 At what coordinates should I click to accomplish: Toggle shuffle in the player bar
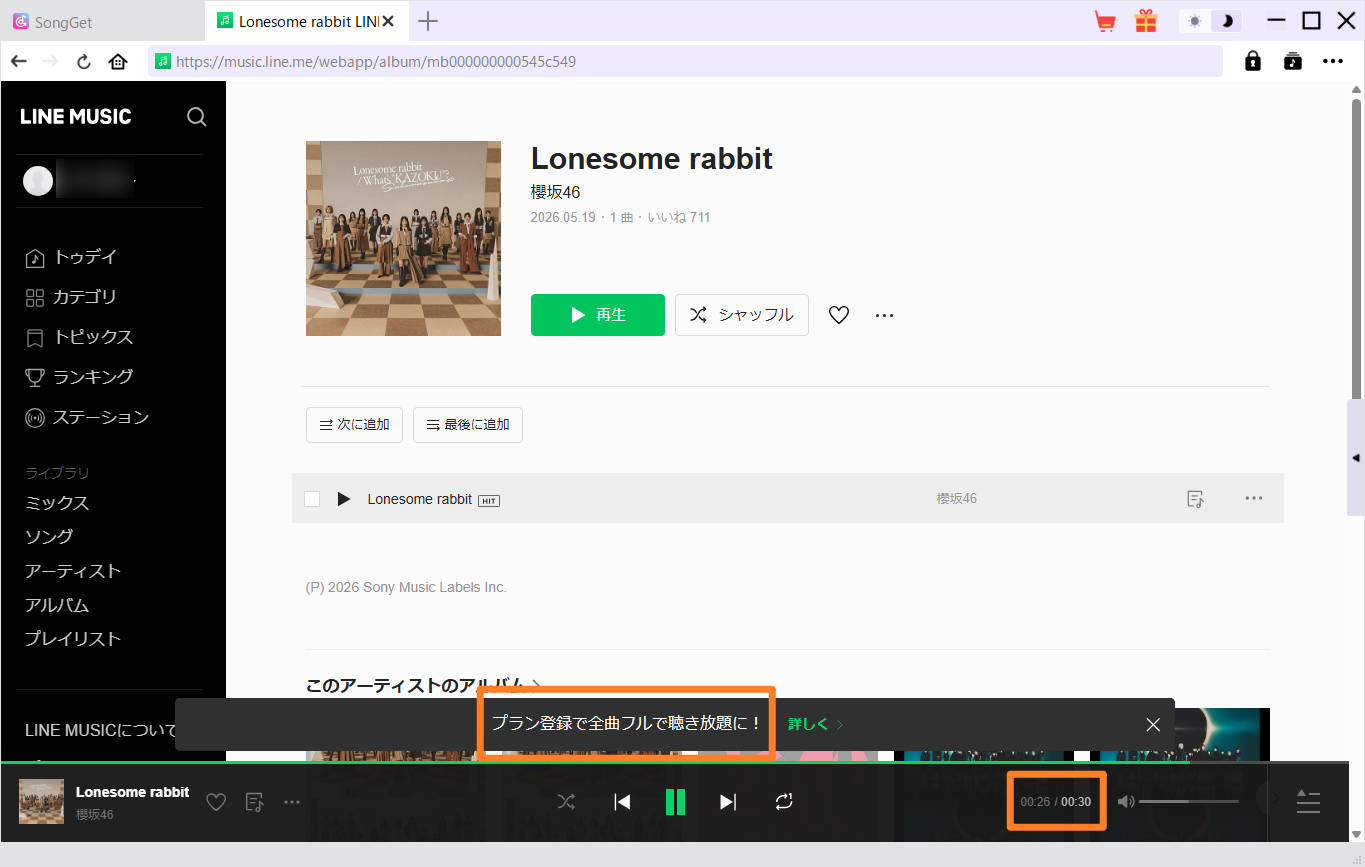click(x=566, y=802)
